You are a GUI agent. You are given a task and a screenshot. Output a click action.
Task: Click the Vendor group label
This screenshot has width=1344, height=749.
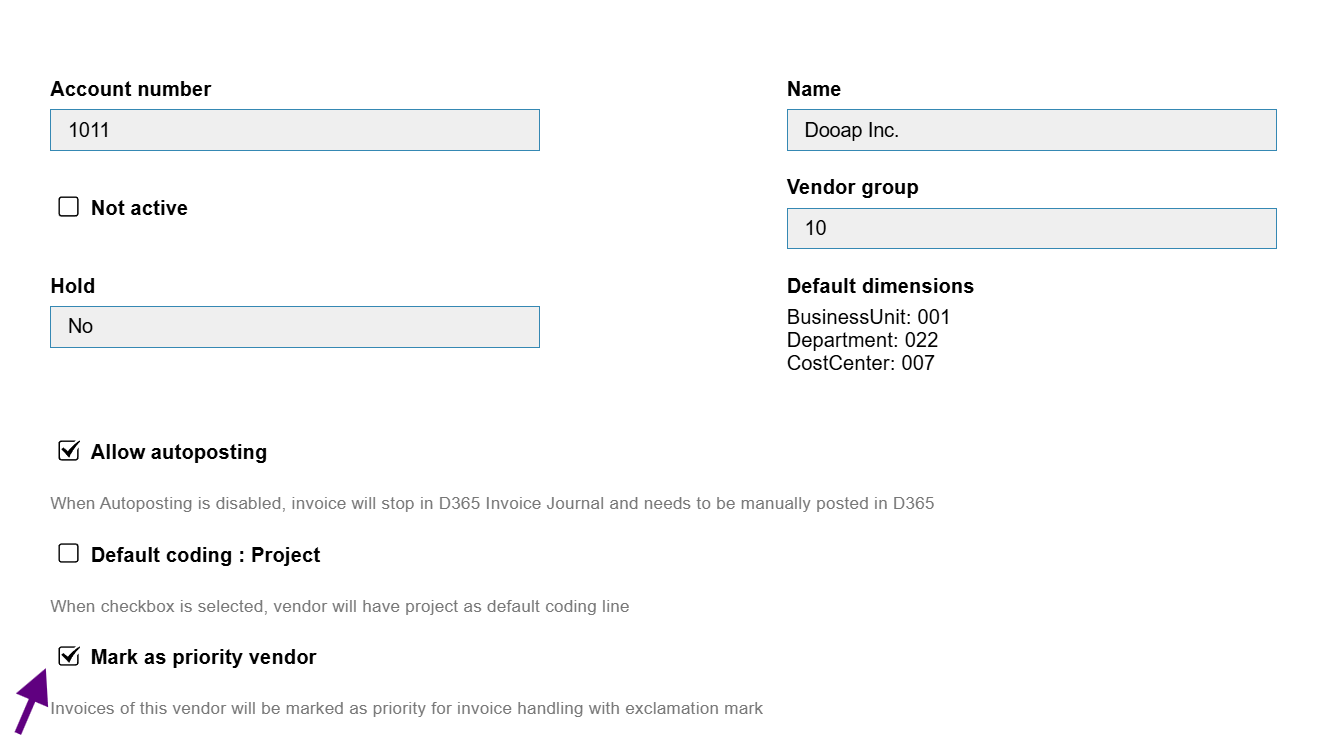click(x=852, y=187)
